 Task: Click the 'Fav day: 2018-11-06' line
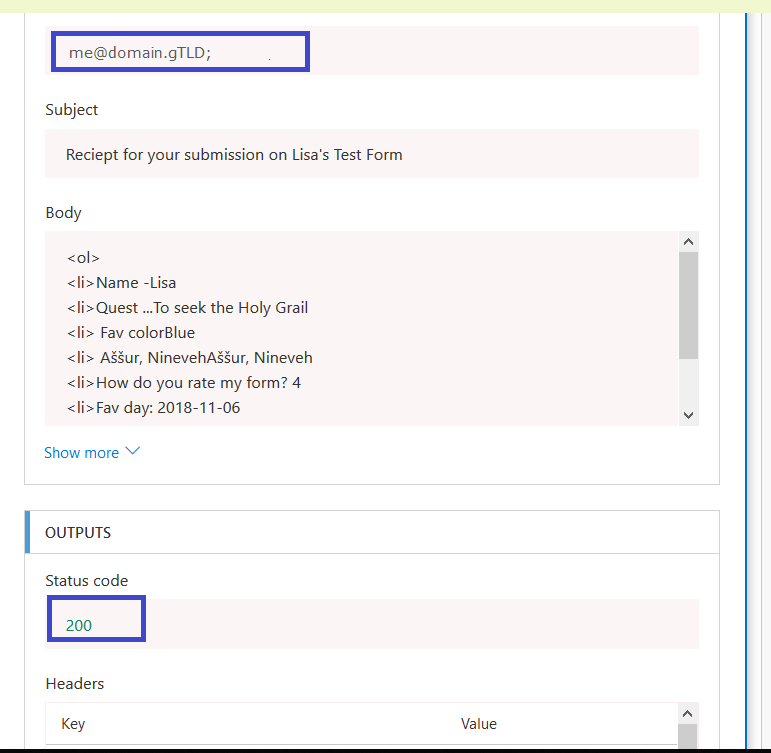click(x=154, y=407)
